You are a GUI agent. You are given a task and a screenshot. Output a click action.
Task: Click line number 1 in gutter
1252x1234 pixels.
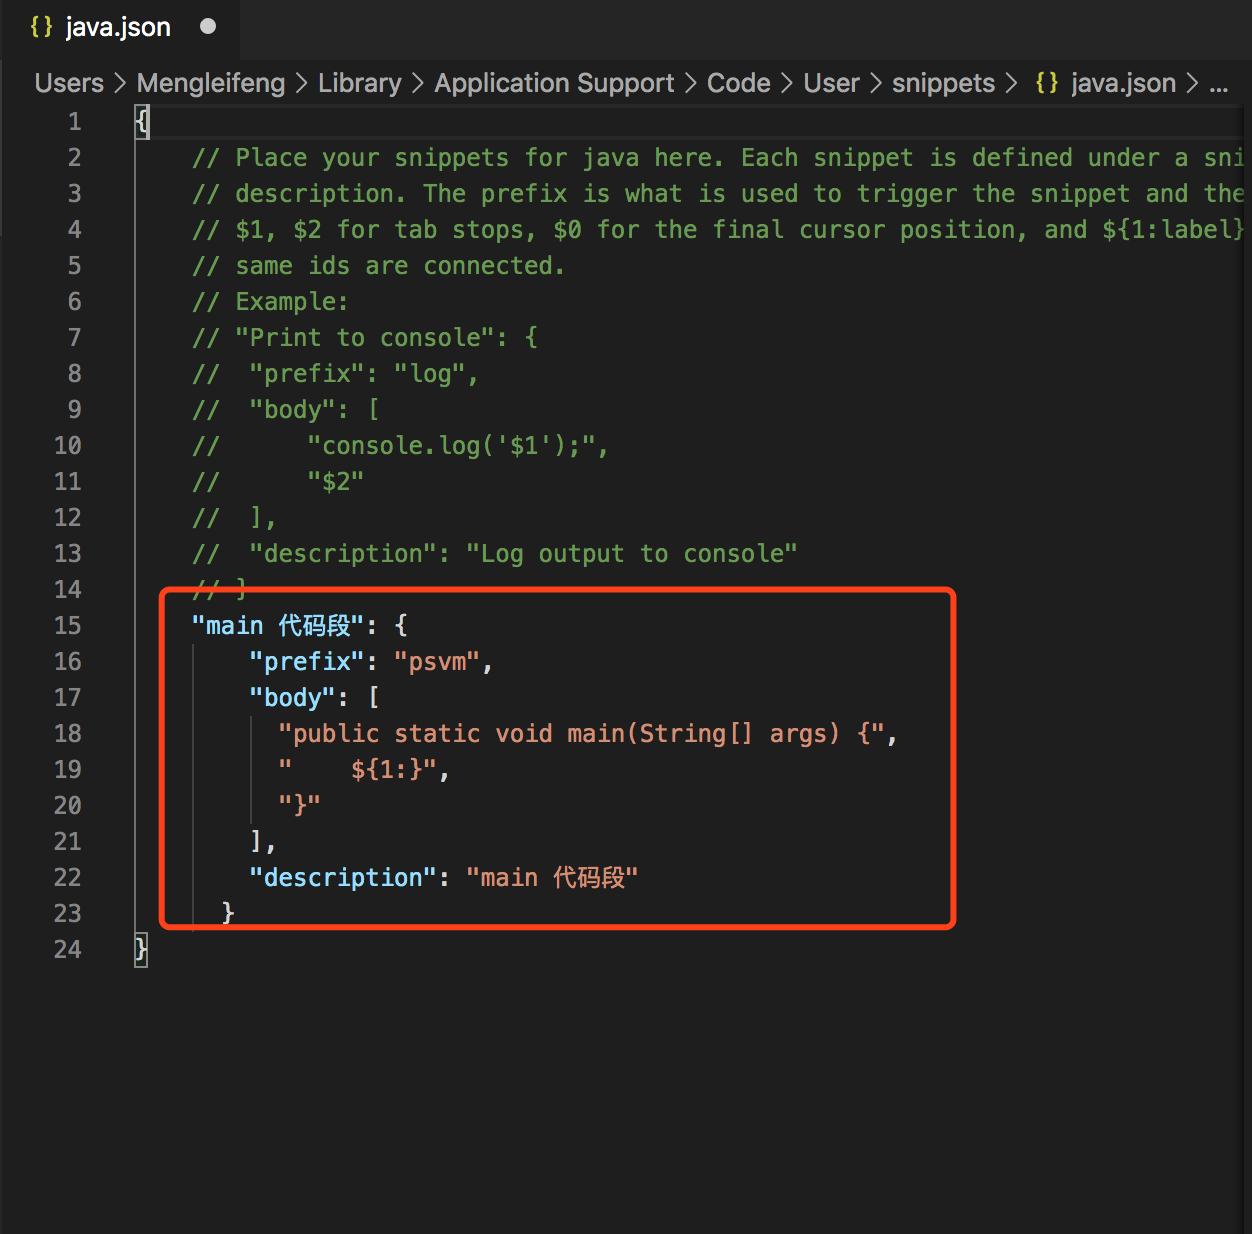[x=75, y=122]
